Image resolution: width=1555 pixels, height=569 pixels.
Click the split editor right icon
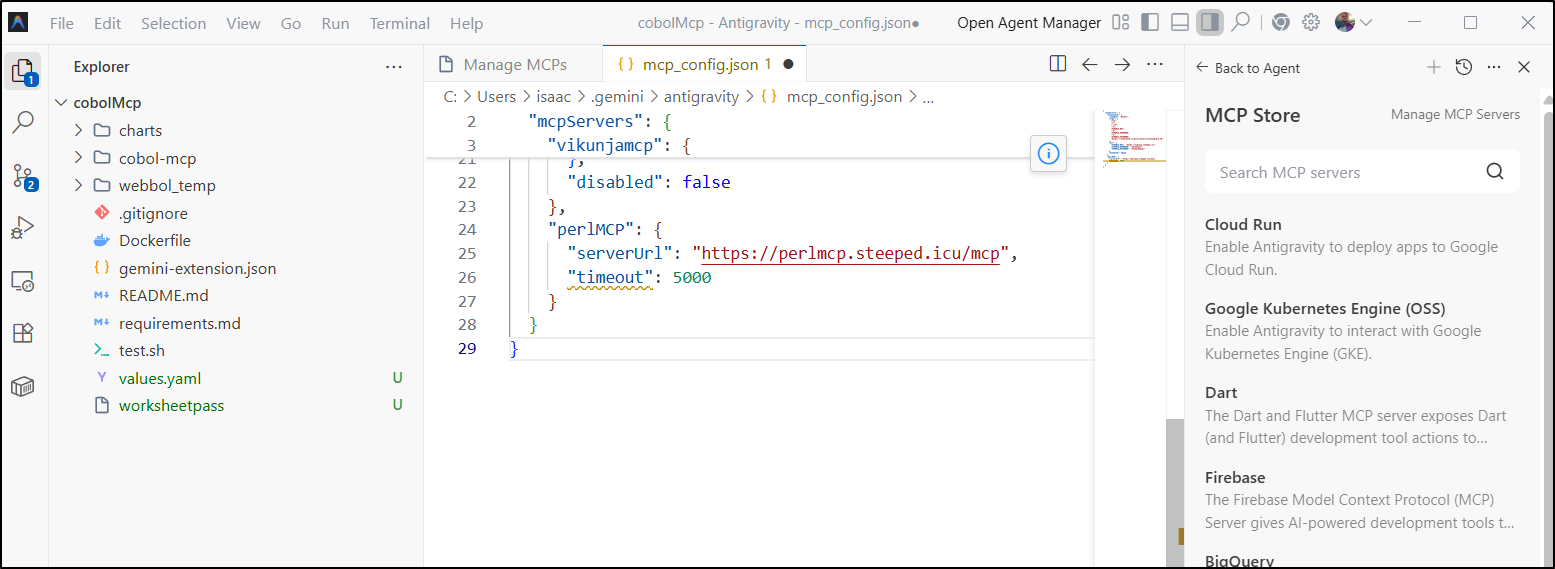1057,64
